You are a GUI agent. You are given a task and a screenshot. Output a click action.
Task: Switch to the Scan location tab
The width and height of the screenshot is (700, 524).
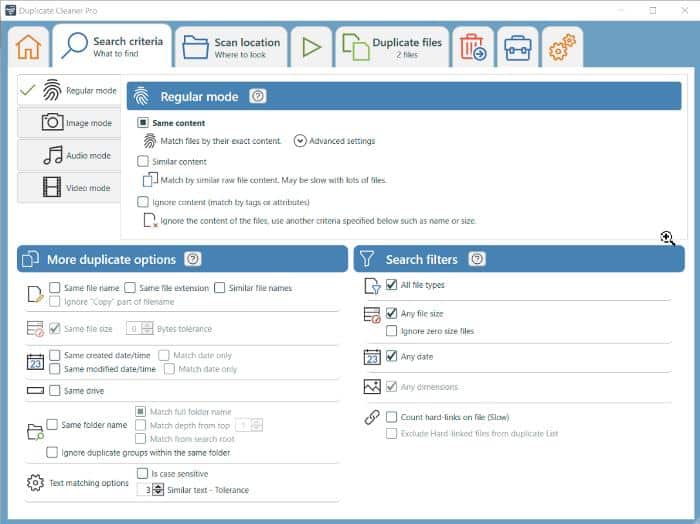[231, 47]
